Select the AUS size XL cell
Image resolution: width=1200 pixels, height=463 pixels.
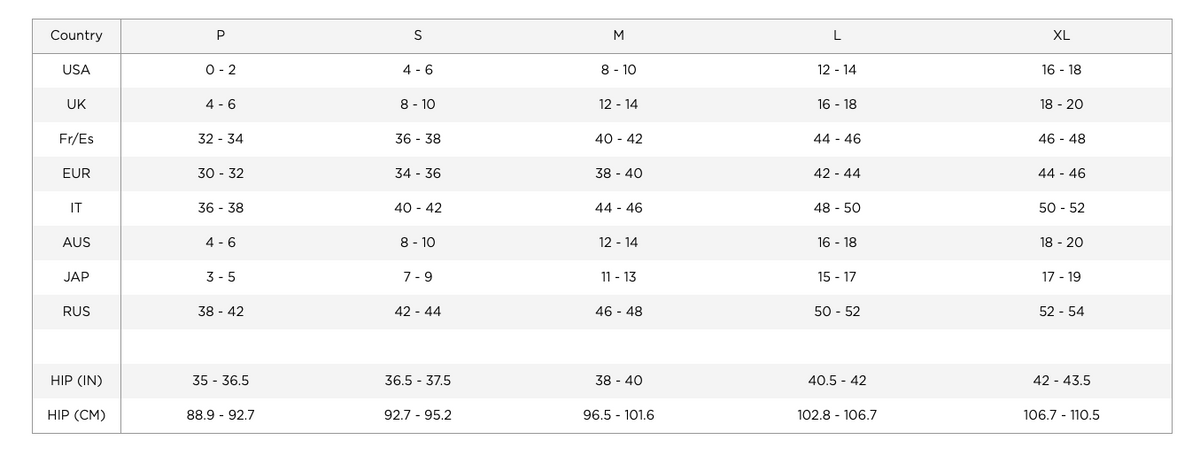[1061, 243]
